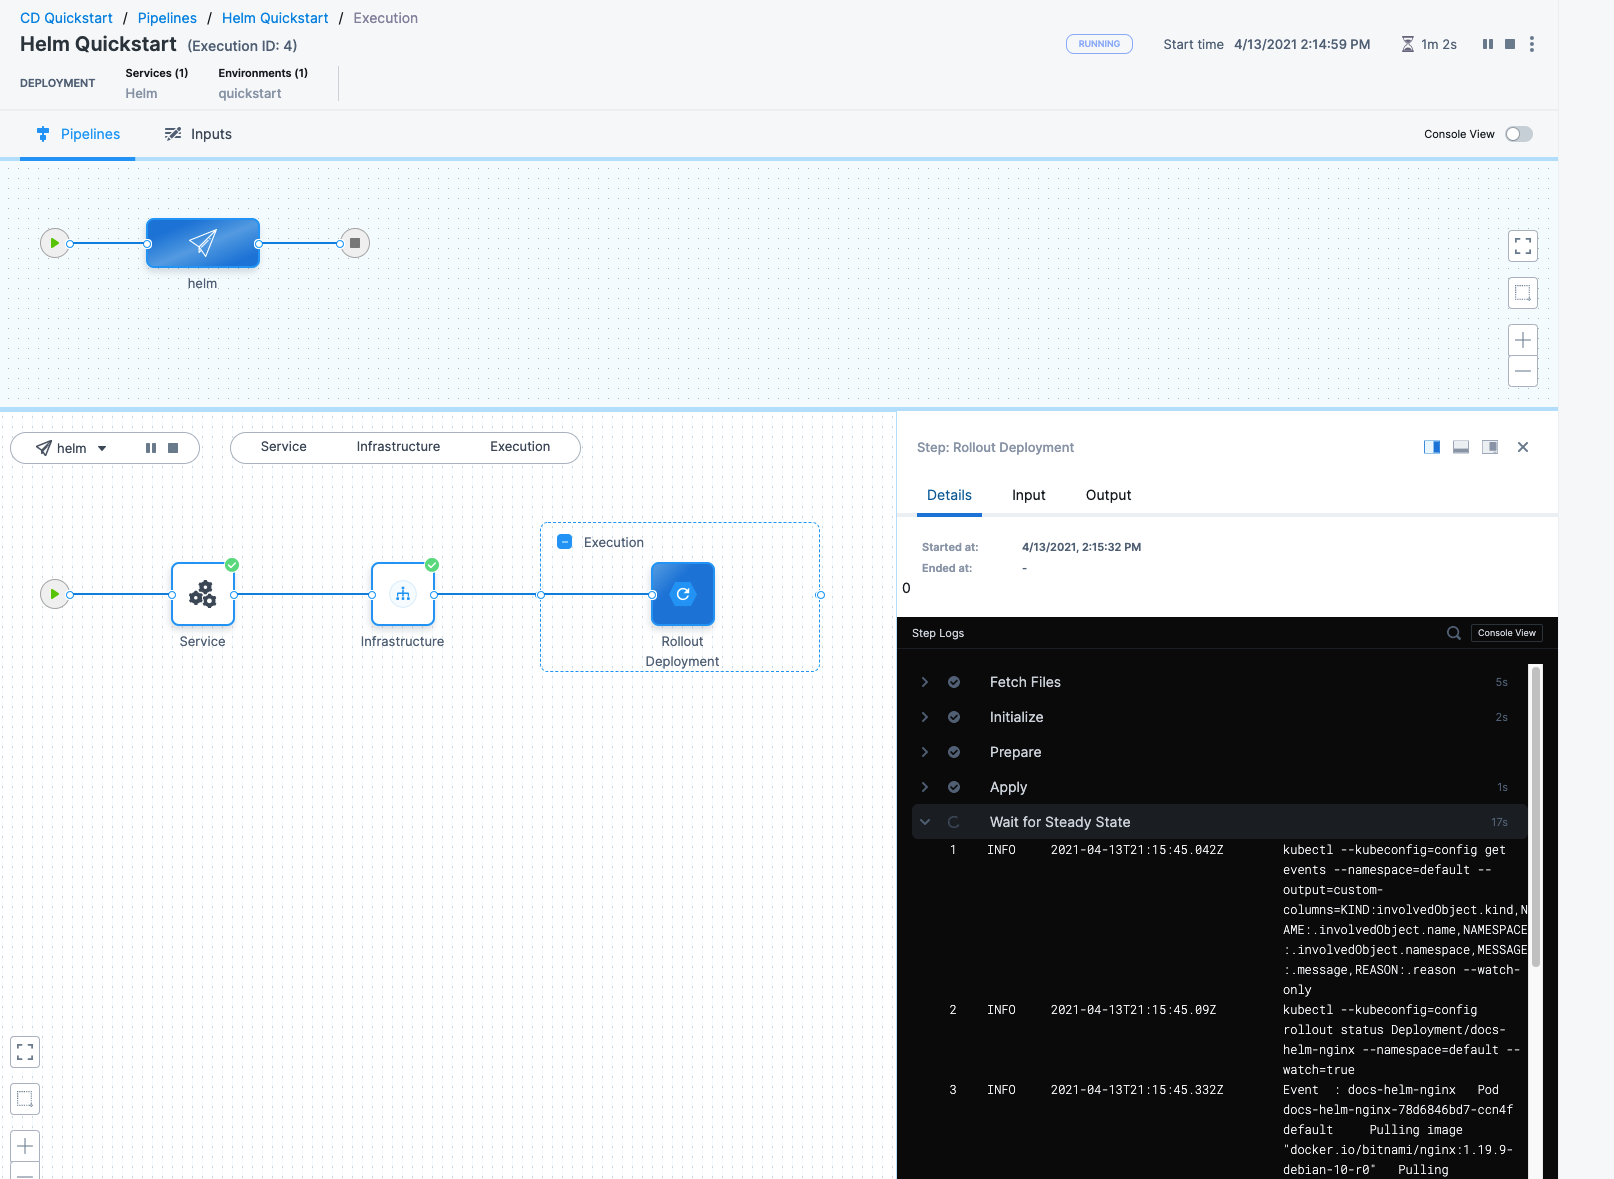Click the stage start node in lower canvas
1614x1179 pixels.
[54, 594]
